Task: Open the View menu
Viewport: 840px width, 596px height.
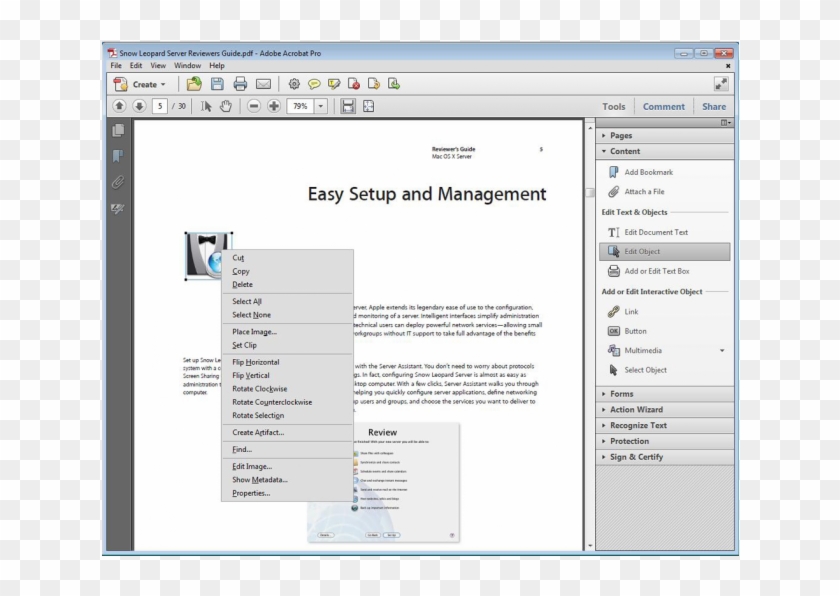Action: pos(158,65)
